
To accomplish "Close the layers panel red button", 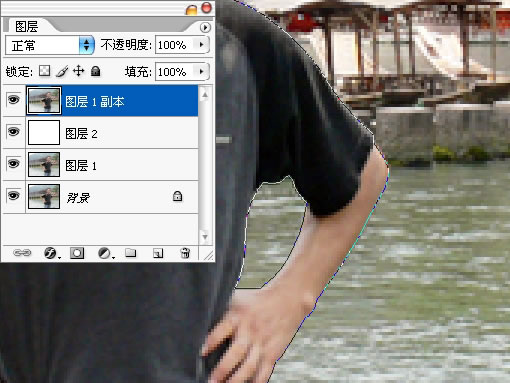I will click(x=207, y=8).
